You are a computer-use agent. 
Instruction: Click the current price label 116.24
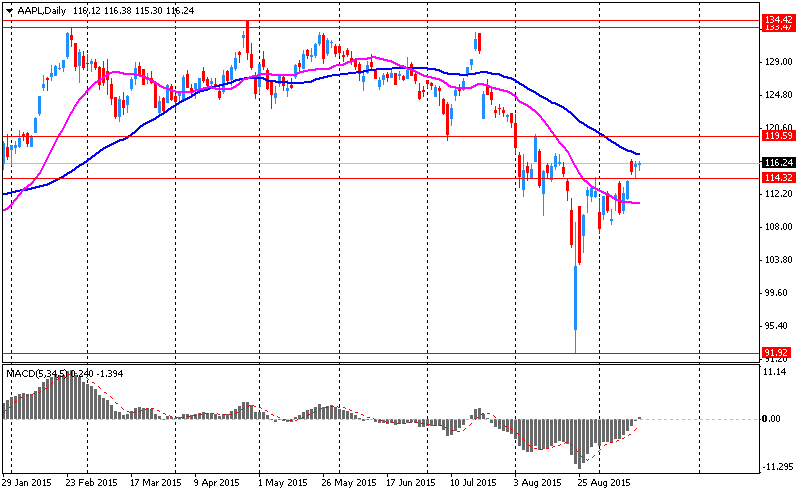click(778, 162)
